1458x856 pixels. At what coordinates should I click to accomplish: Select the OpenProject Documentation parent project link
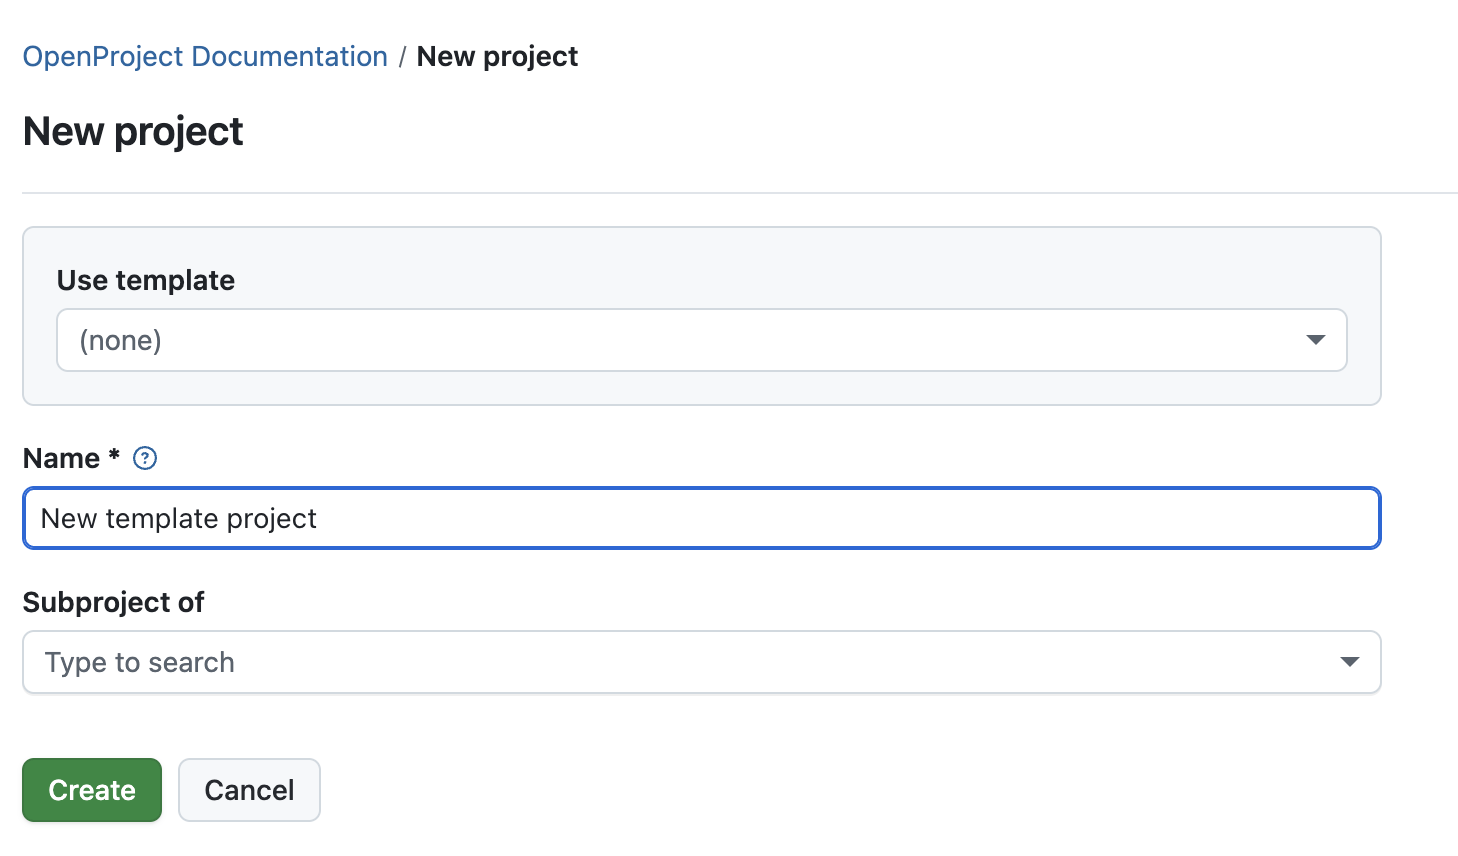tap(205, 56)
